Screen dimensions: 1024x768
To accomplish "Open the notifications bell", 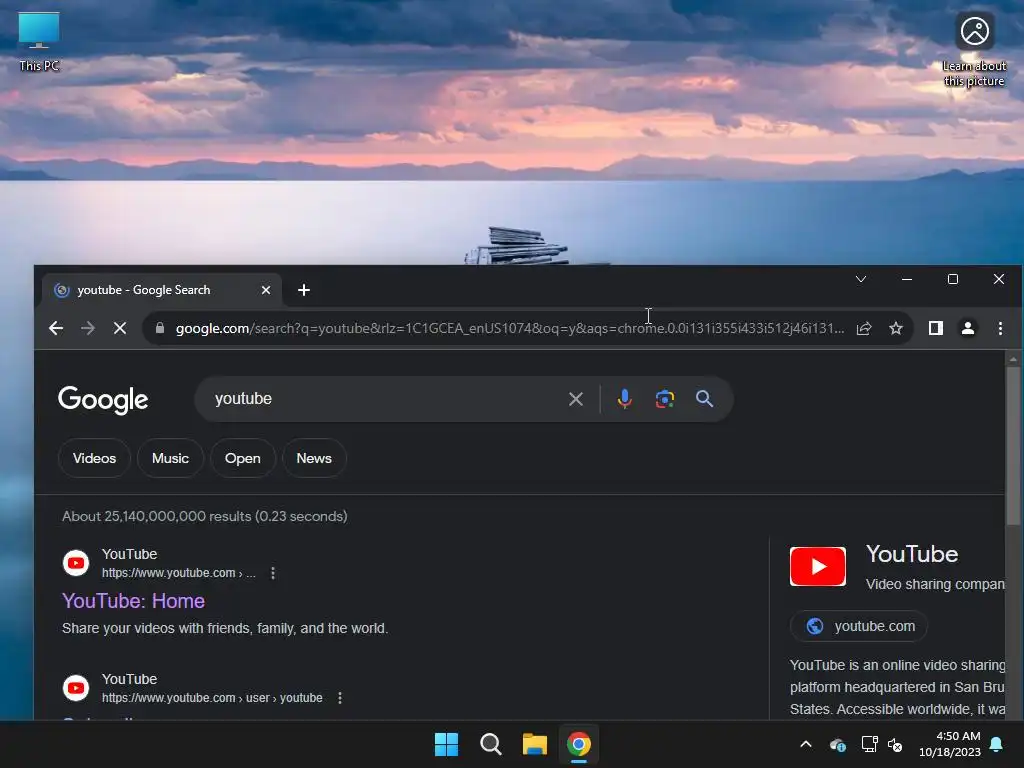I will pos(997,744).
